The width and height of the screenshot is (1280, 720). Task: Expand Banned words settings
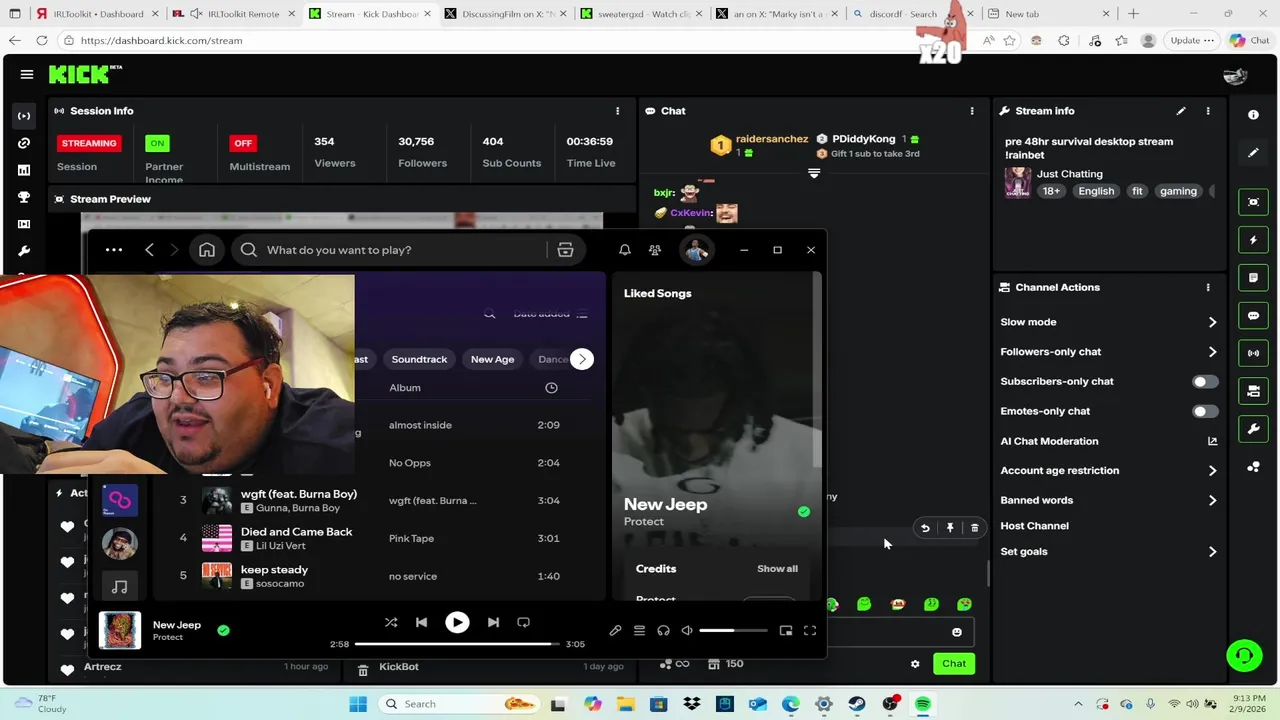click(x=1212, y=500)
